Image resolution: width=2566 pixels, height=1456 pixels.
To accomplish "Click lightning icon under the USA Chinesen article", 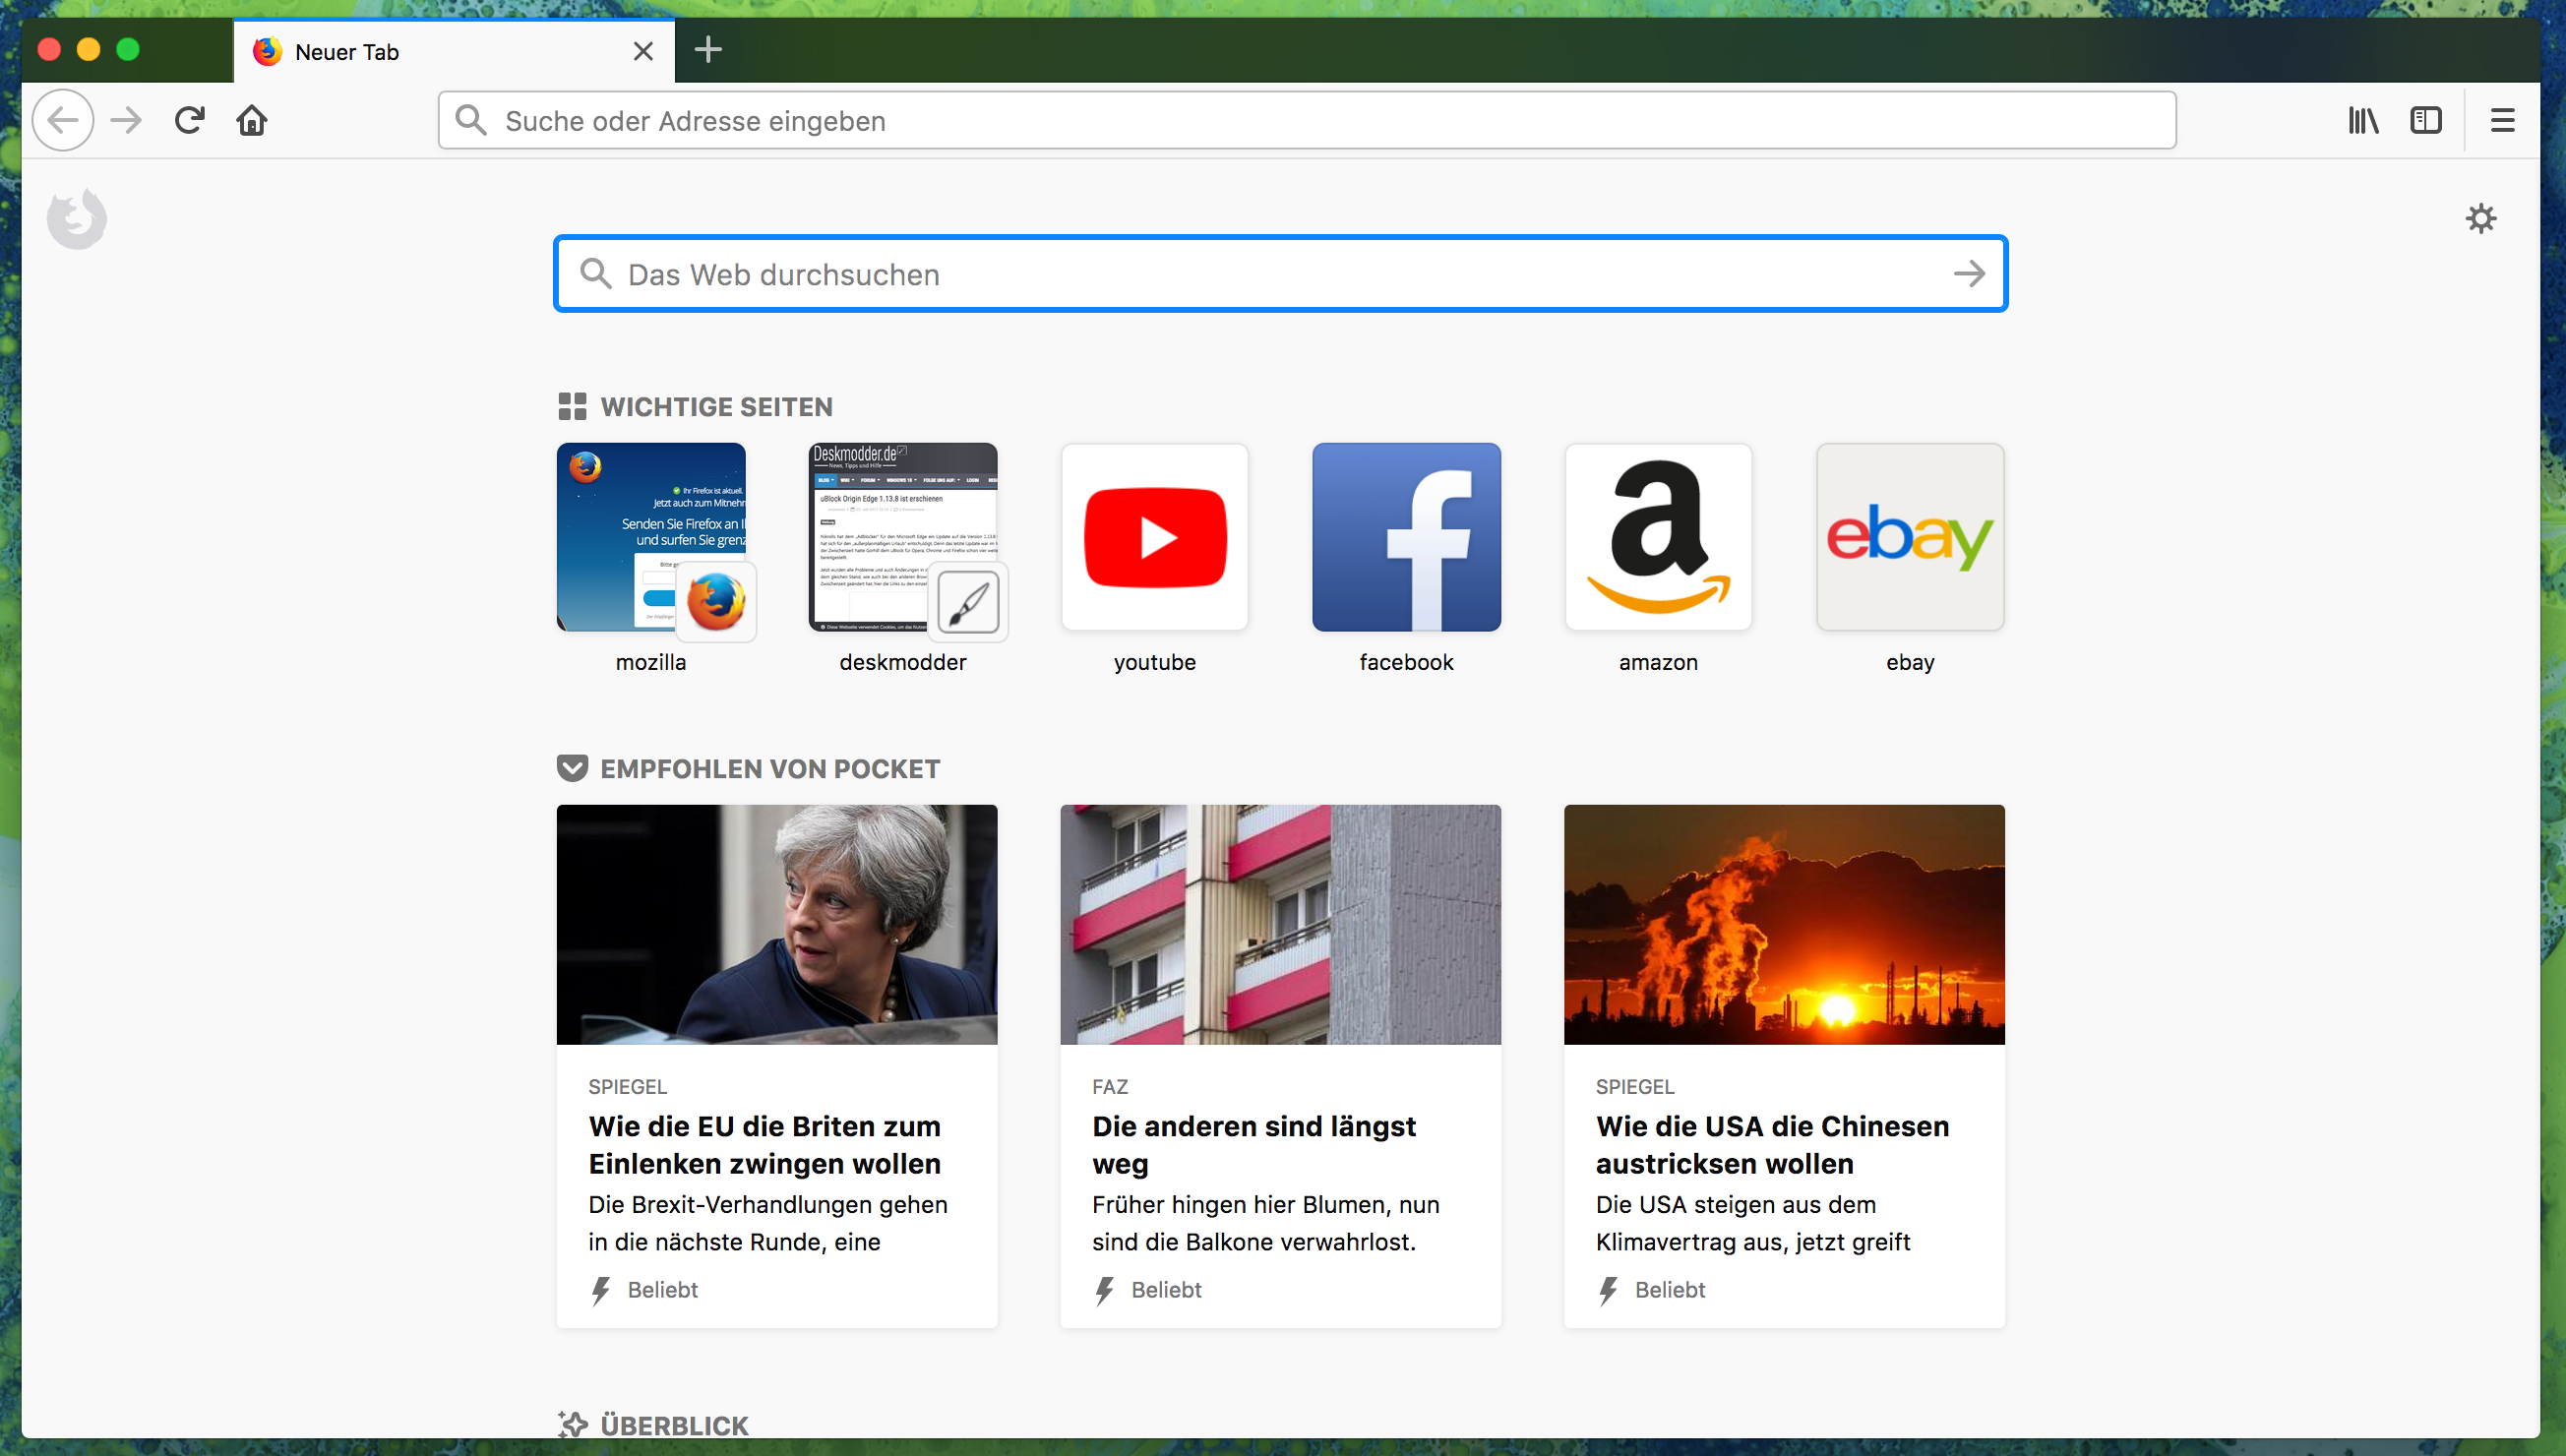I will tap(1608, 1291).
